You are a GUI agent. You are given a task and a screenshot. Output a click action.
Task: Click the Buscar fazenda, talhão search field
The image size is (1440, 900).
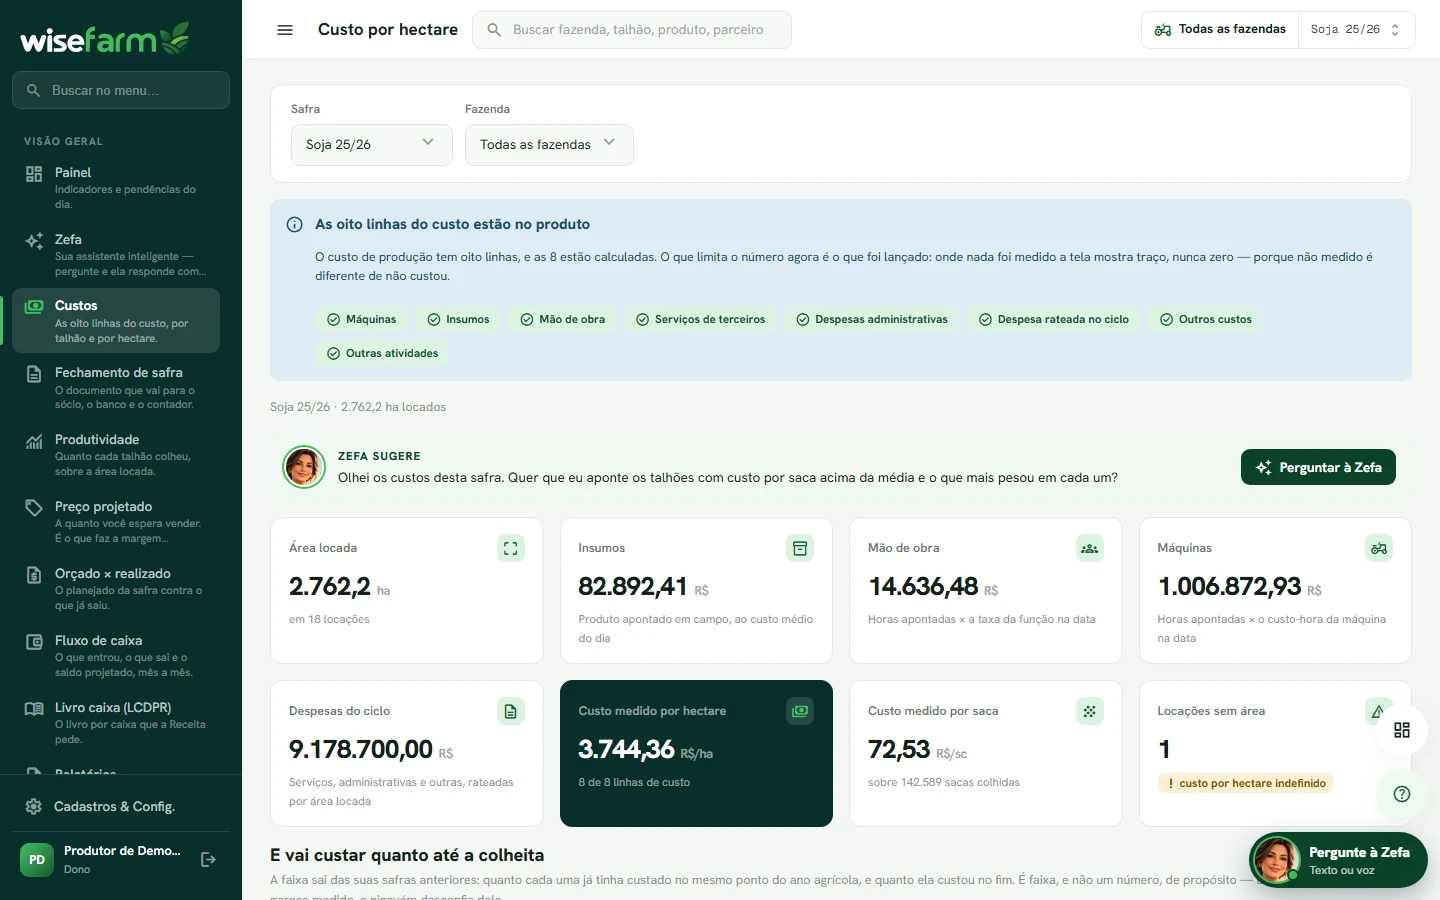click(x=632, y=30)
